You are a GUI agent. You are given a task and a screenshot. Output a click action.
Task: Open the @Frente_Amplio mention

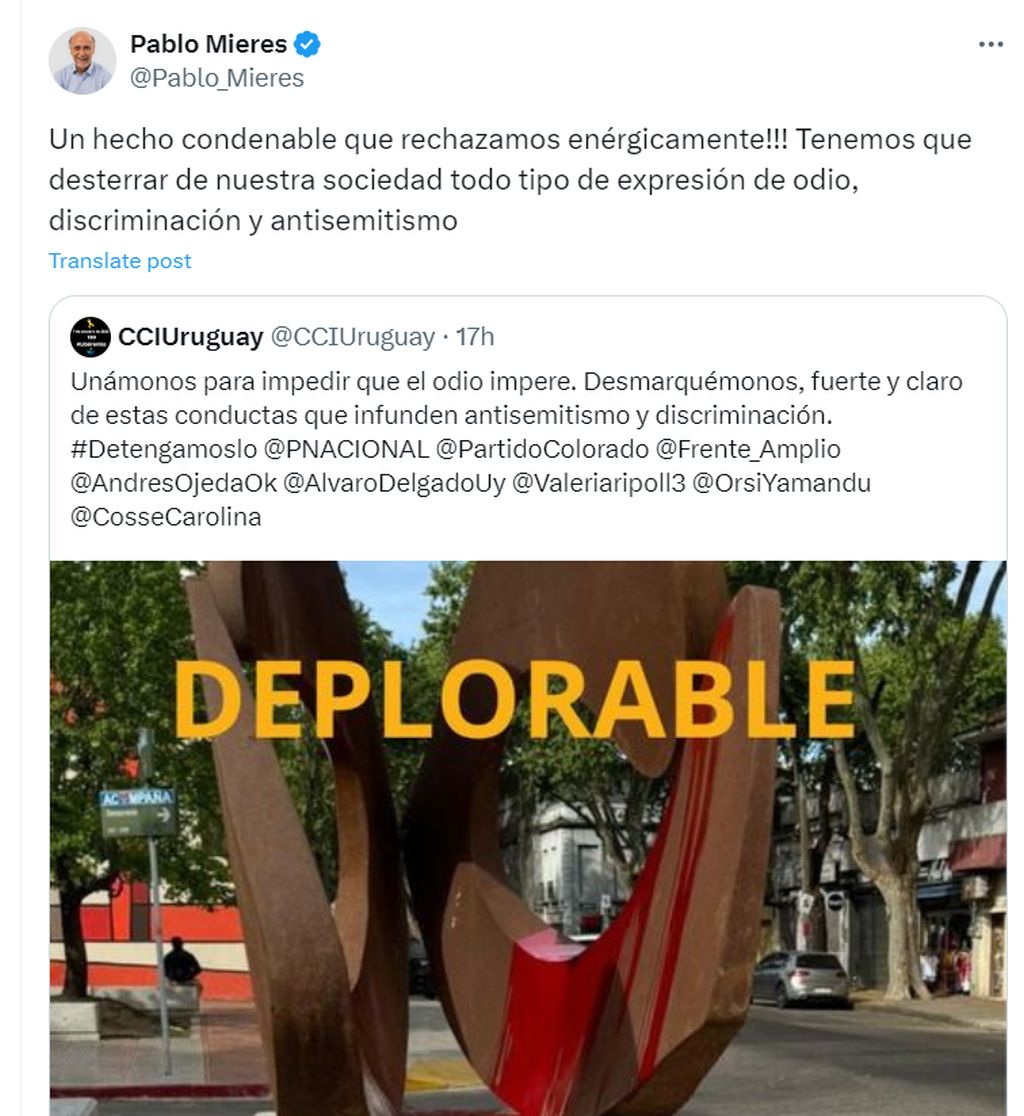748,449
